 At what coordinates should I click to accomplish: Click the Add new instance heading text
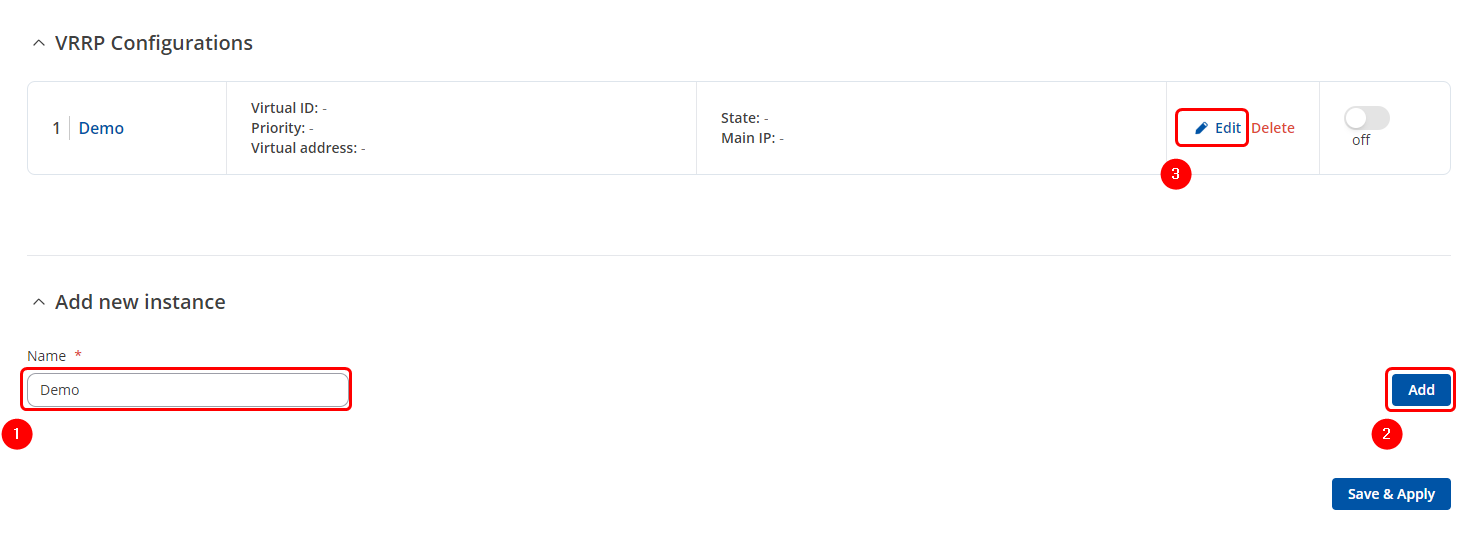(140, 302)
